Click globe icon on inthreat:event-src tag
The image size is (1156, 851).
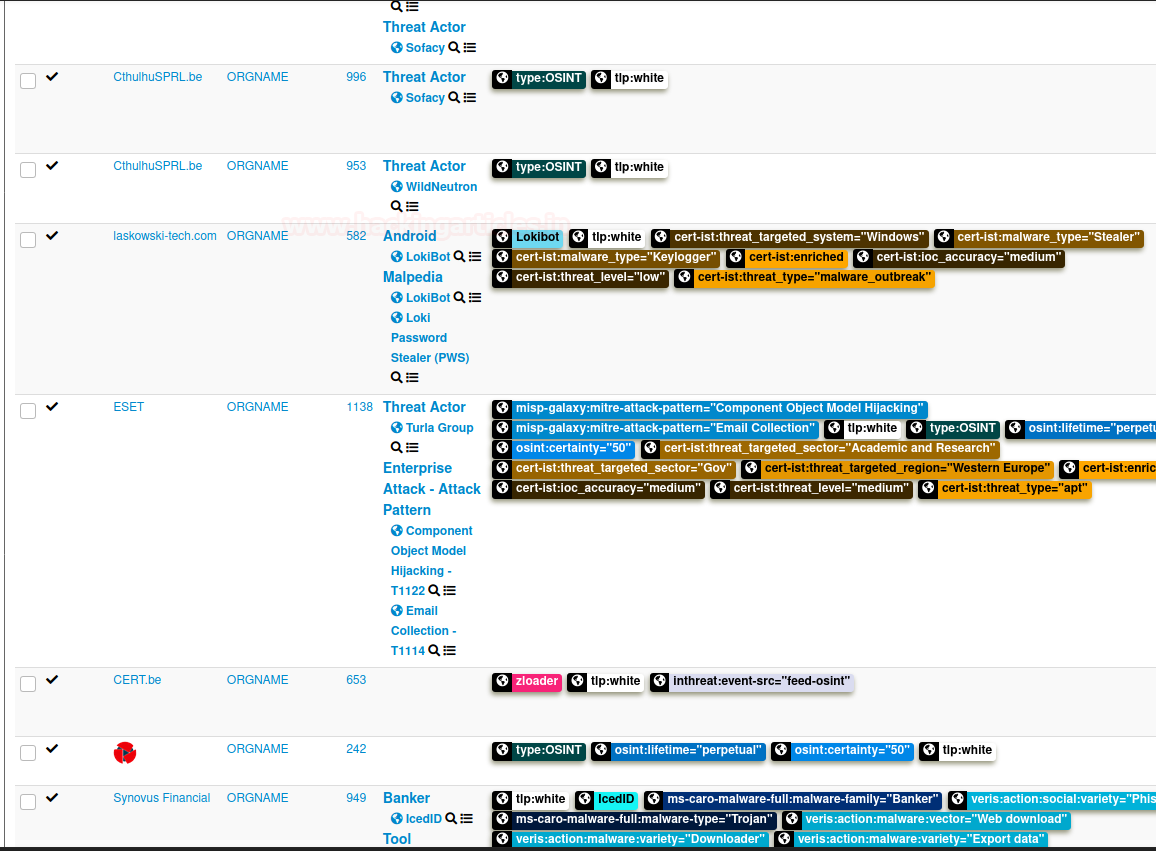pos(659,681)
